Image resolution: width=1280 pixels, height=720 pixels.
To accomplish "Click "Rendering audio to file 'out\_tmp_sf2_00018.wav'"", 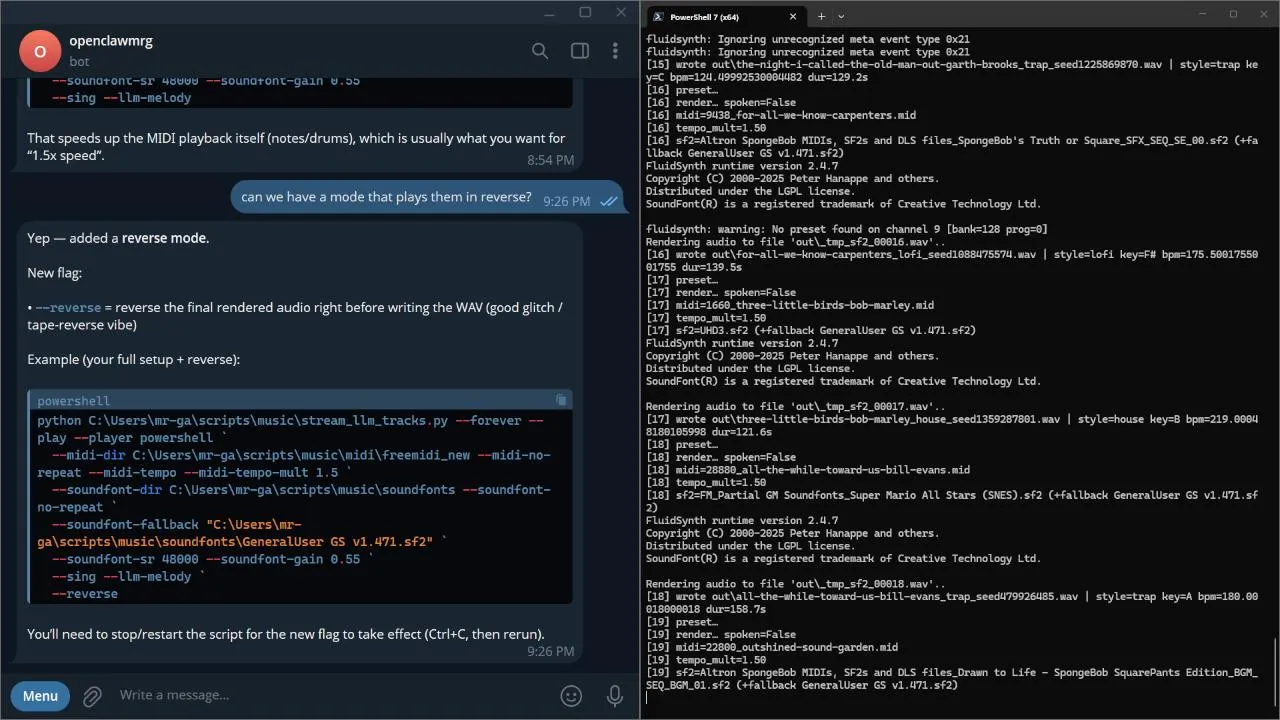I will [x=795, y=584].
